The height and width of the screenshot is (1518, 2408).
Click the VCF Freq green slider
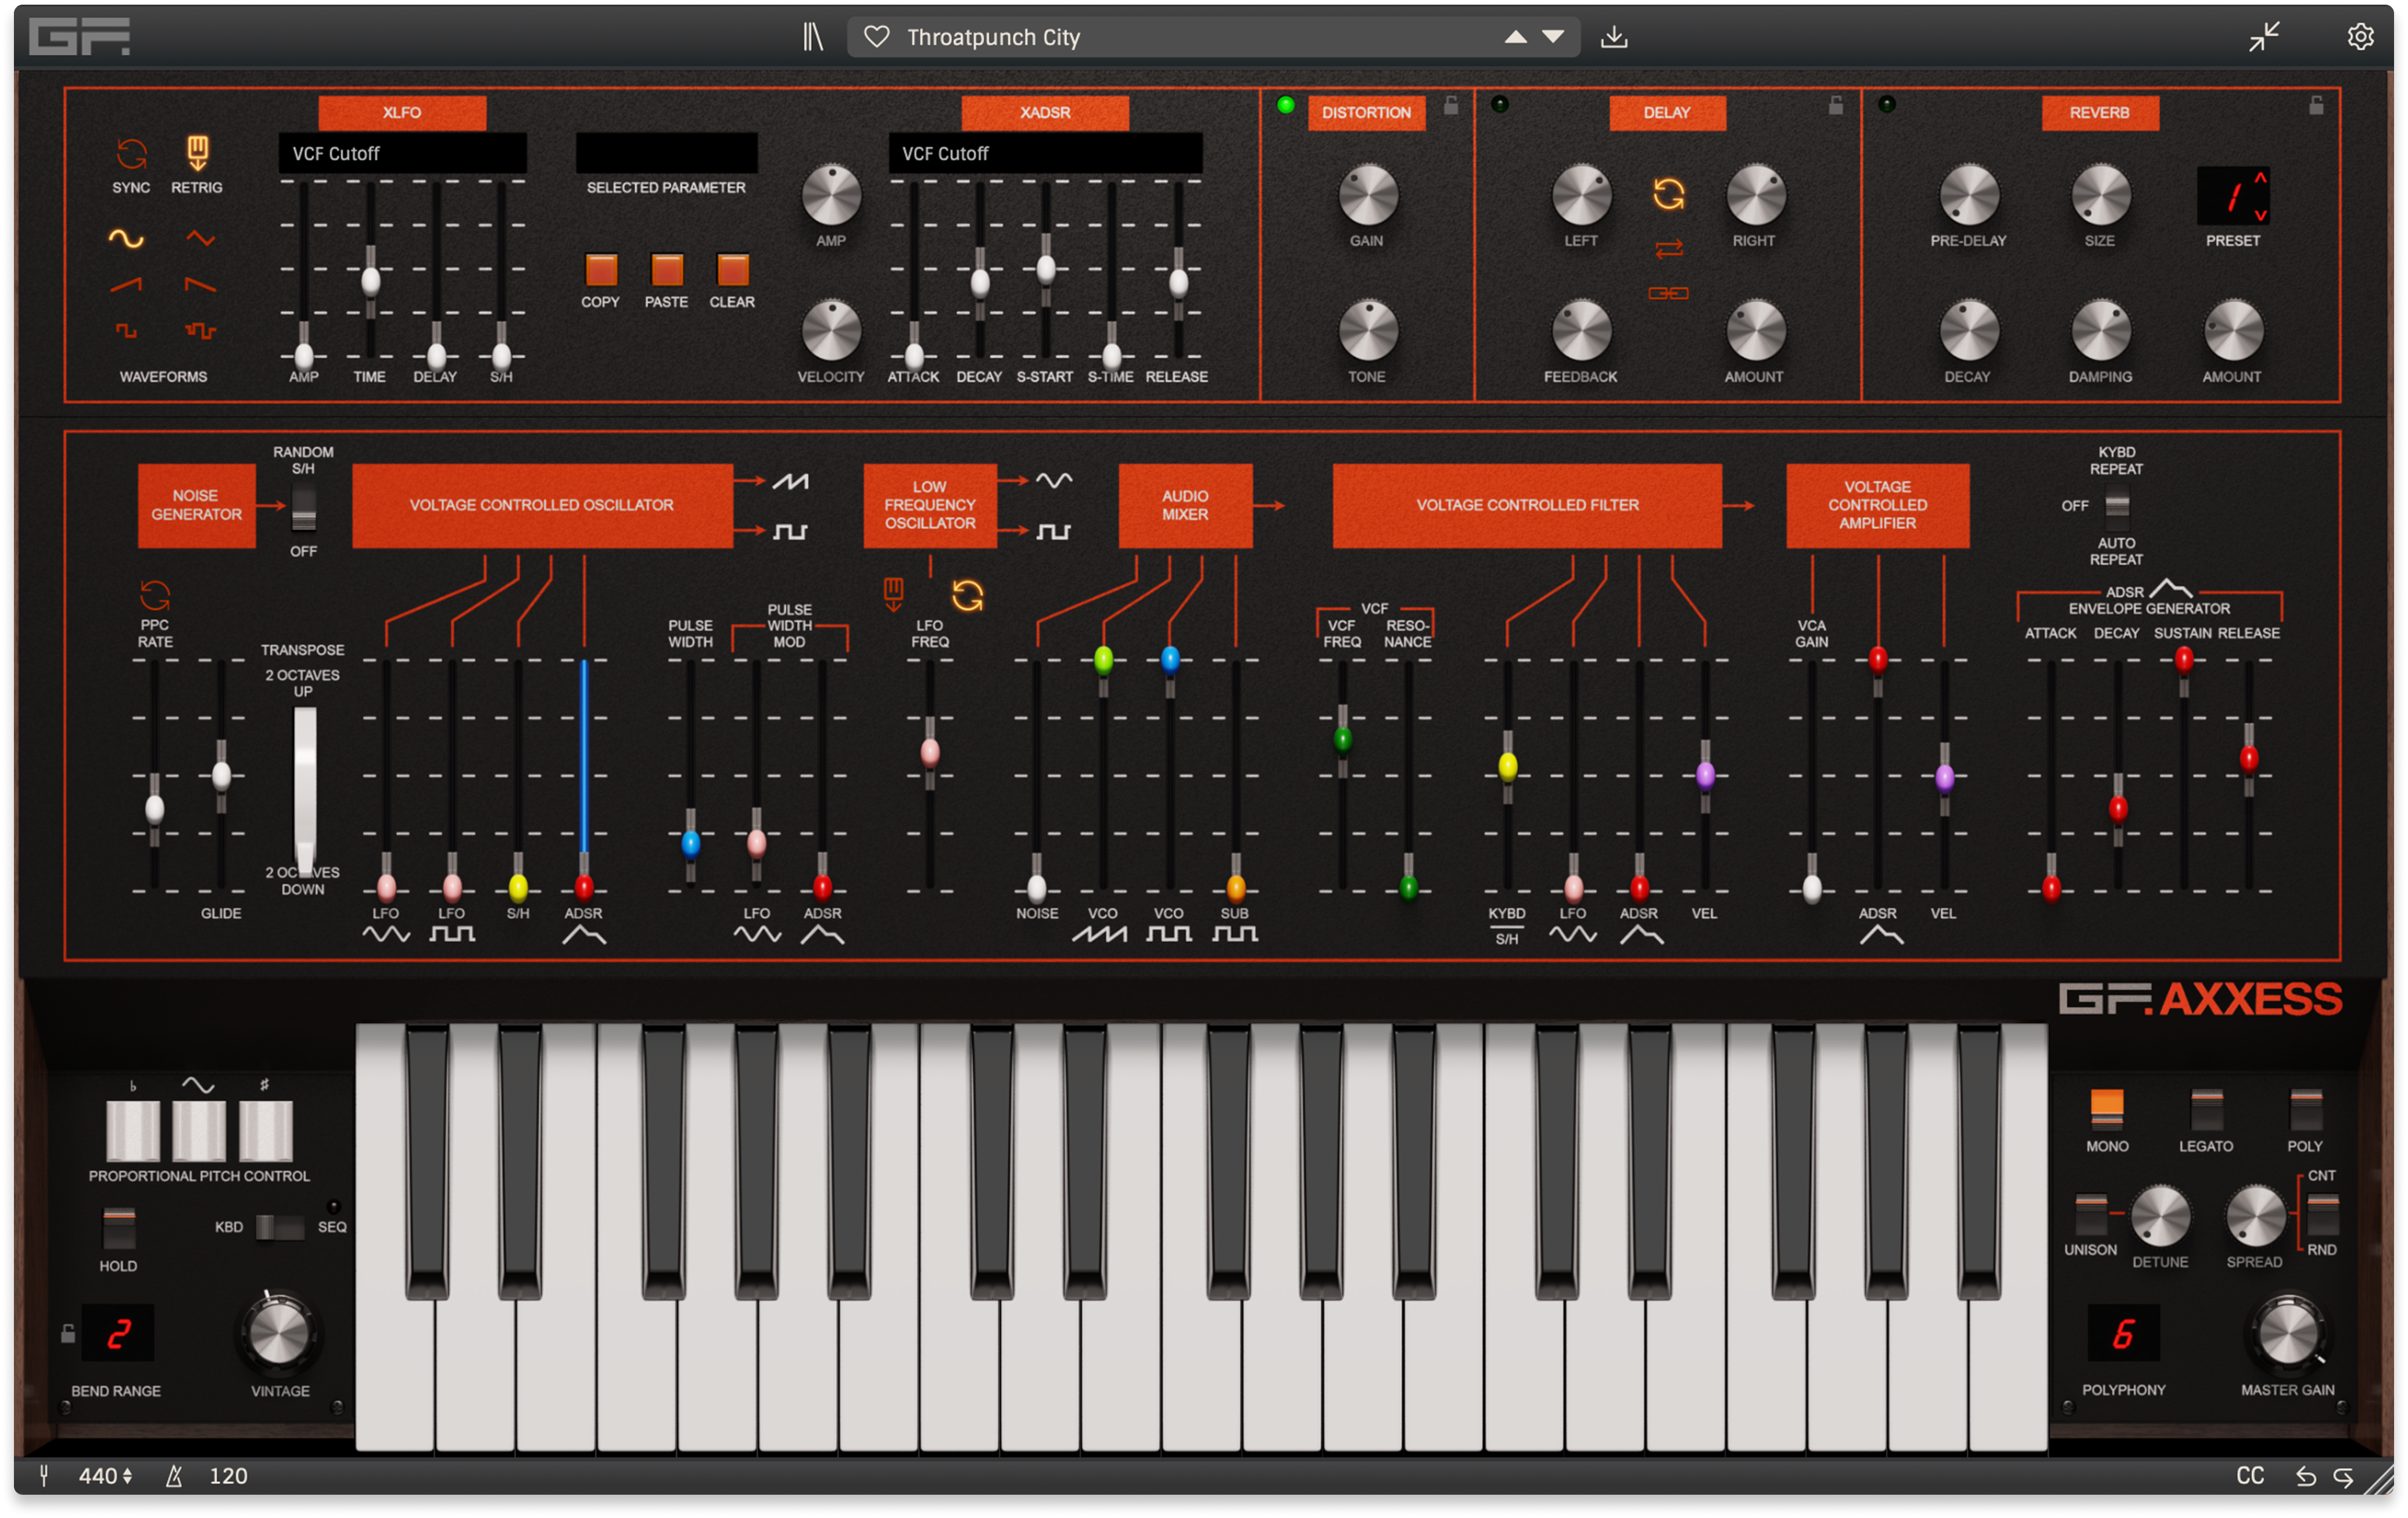tap(1342, 740)
